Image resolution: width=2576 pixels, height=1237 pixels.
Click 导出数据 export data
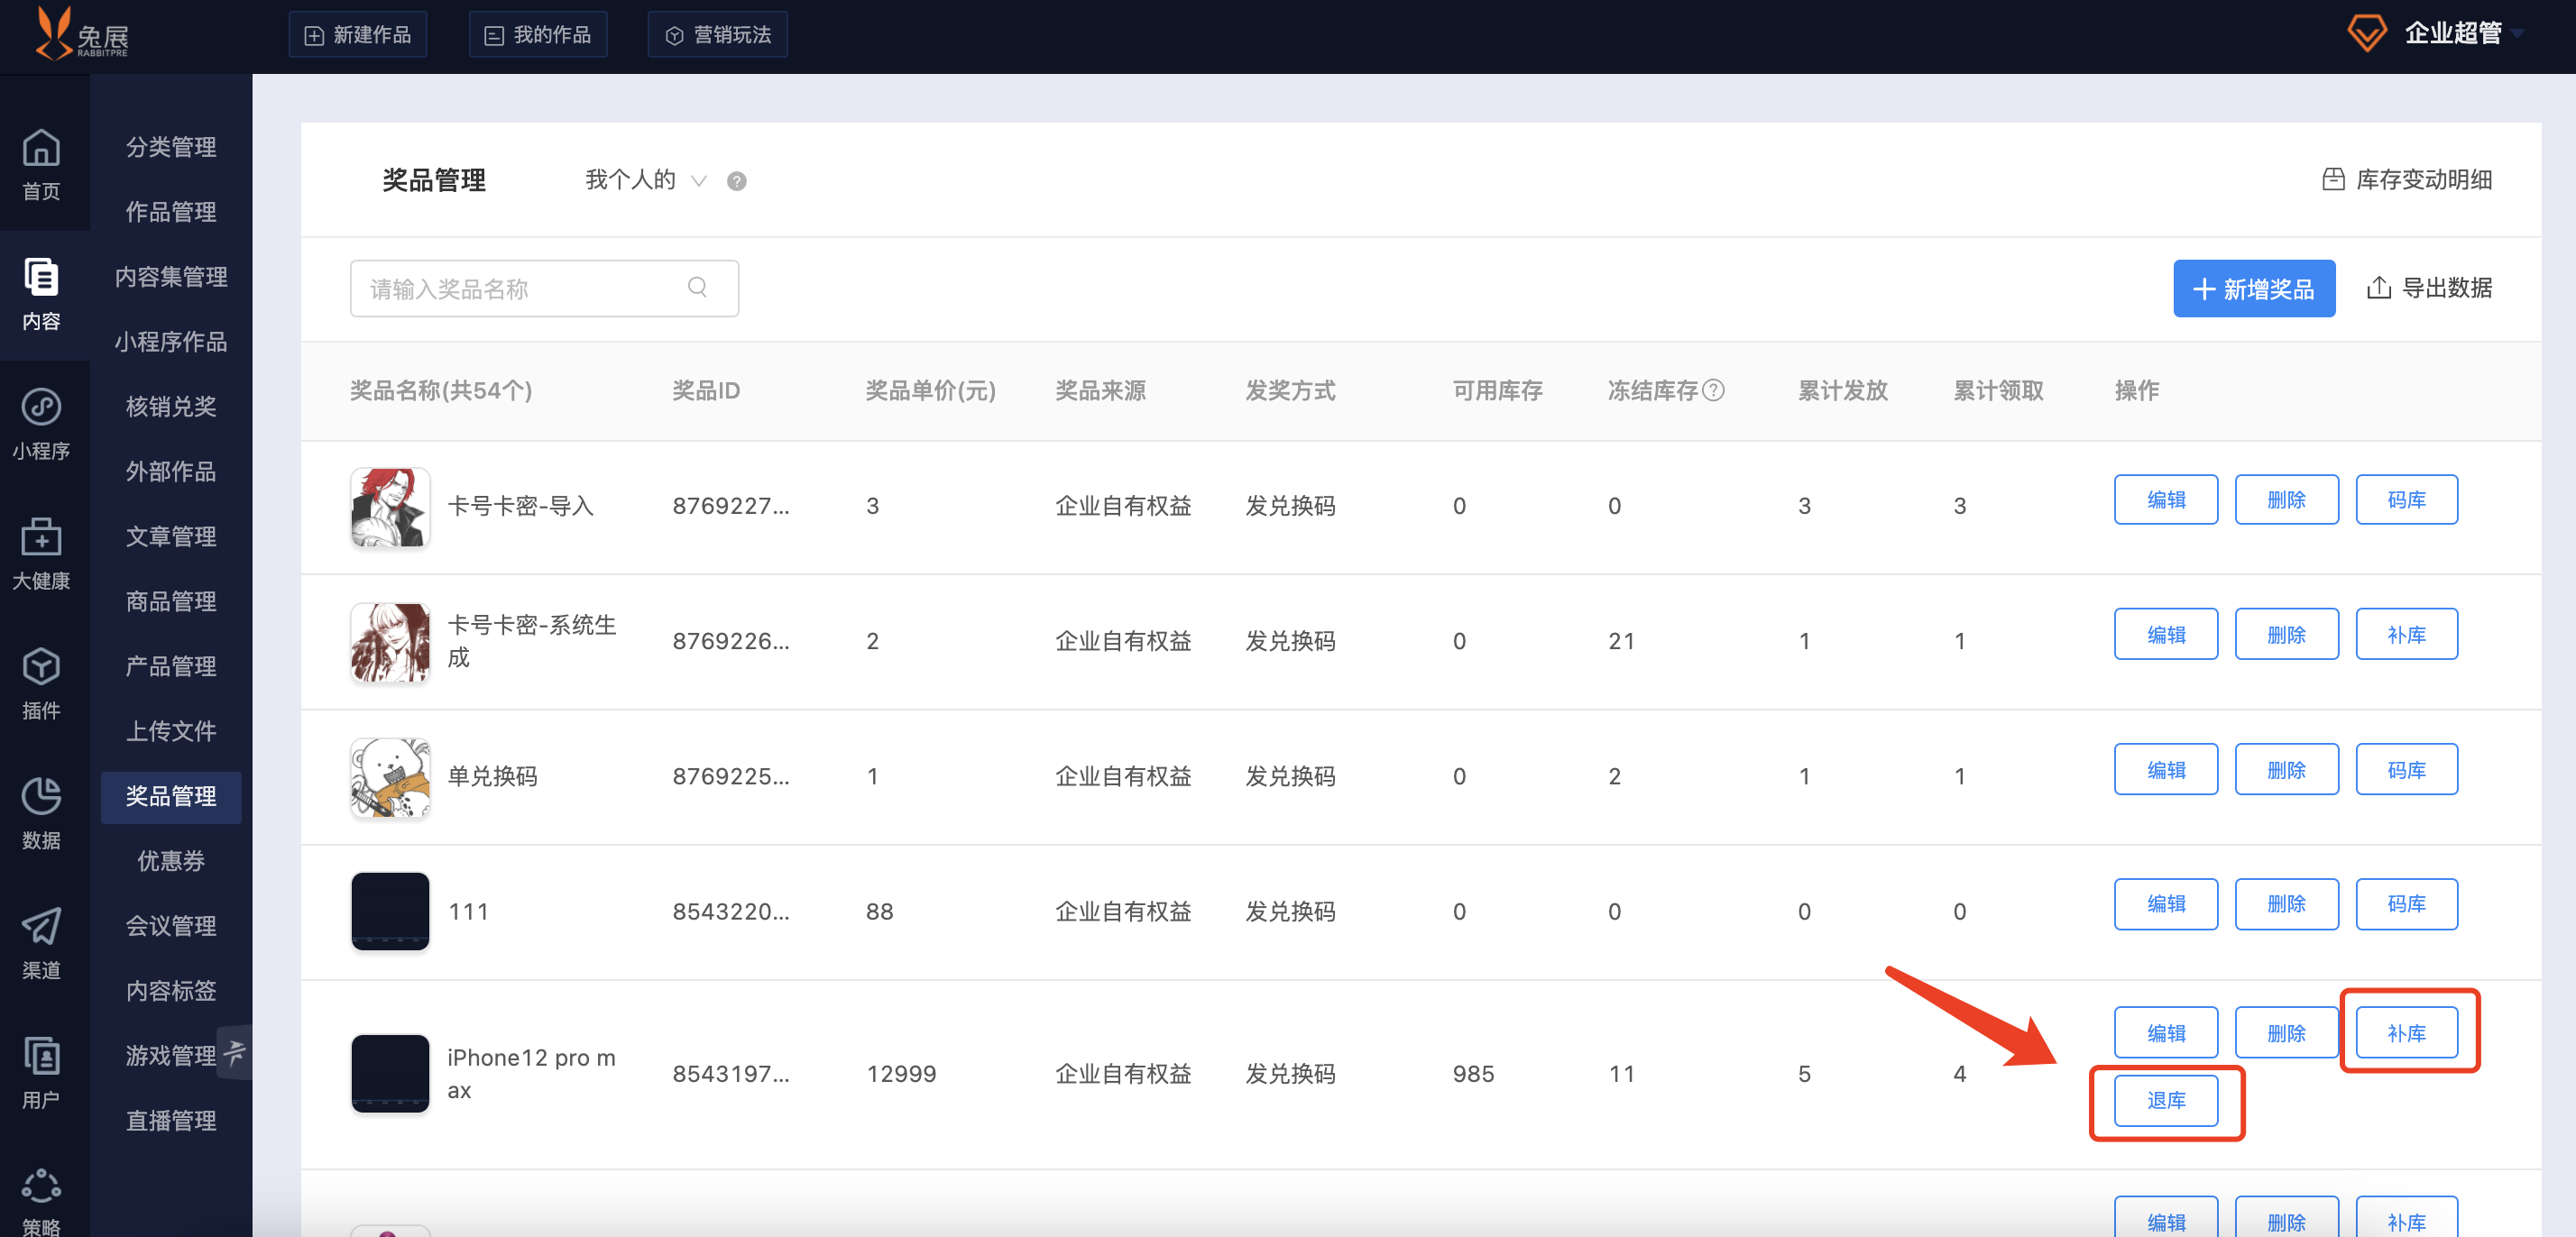pos(2428,288)
